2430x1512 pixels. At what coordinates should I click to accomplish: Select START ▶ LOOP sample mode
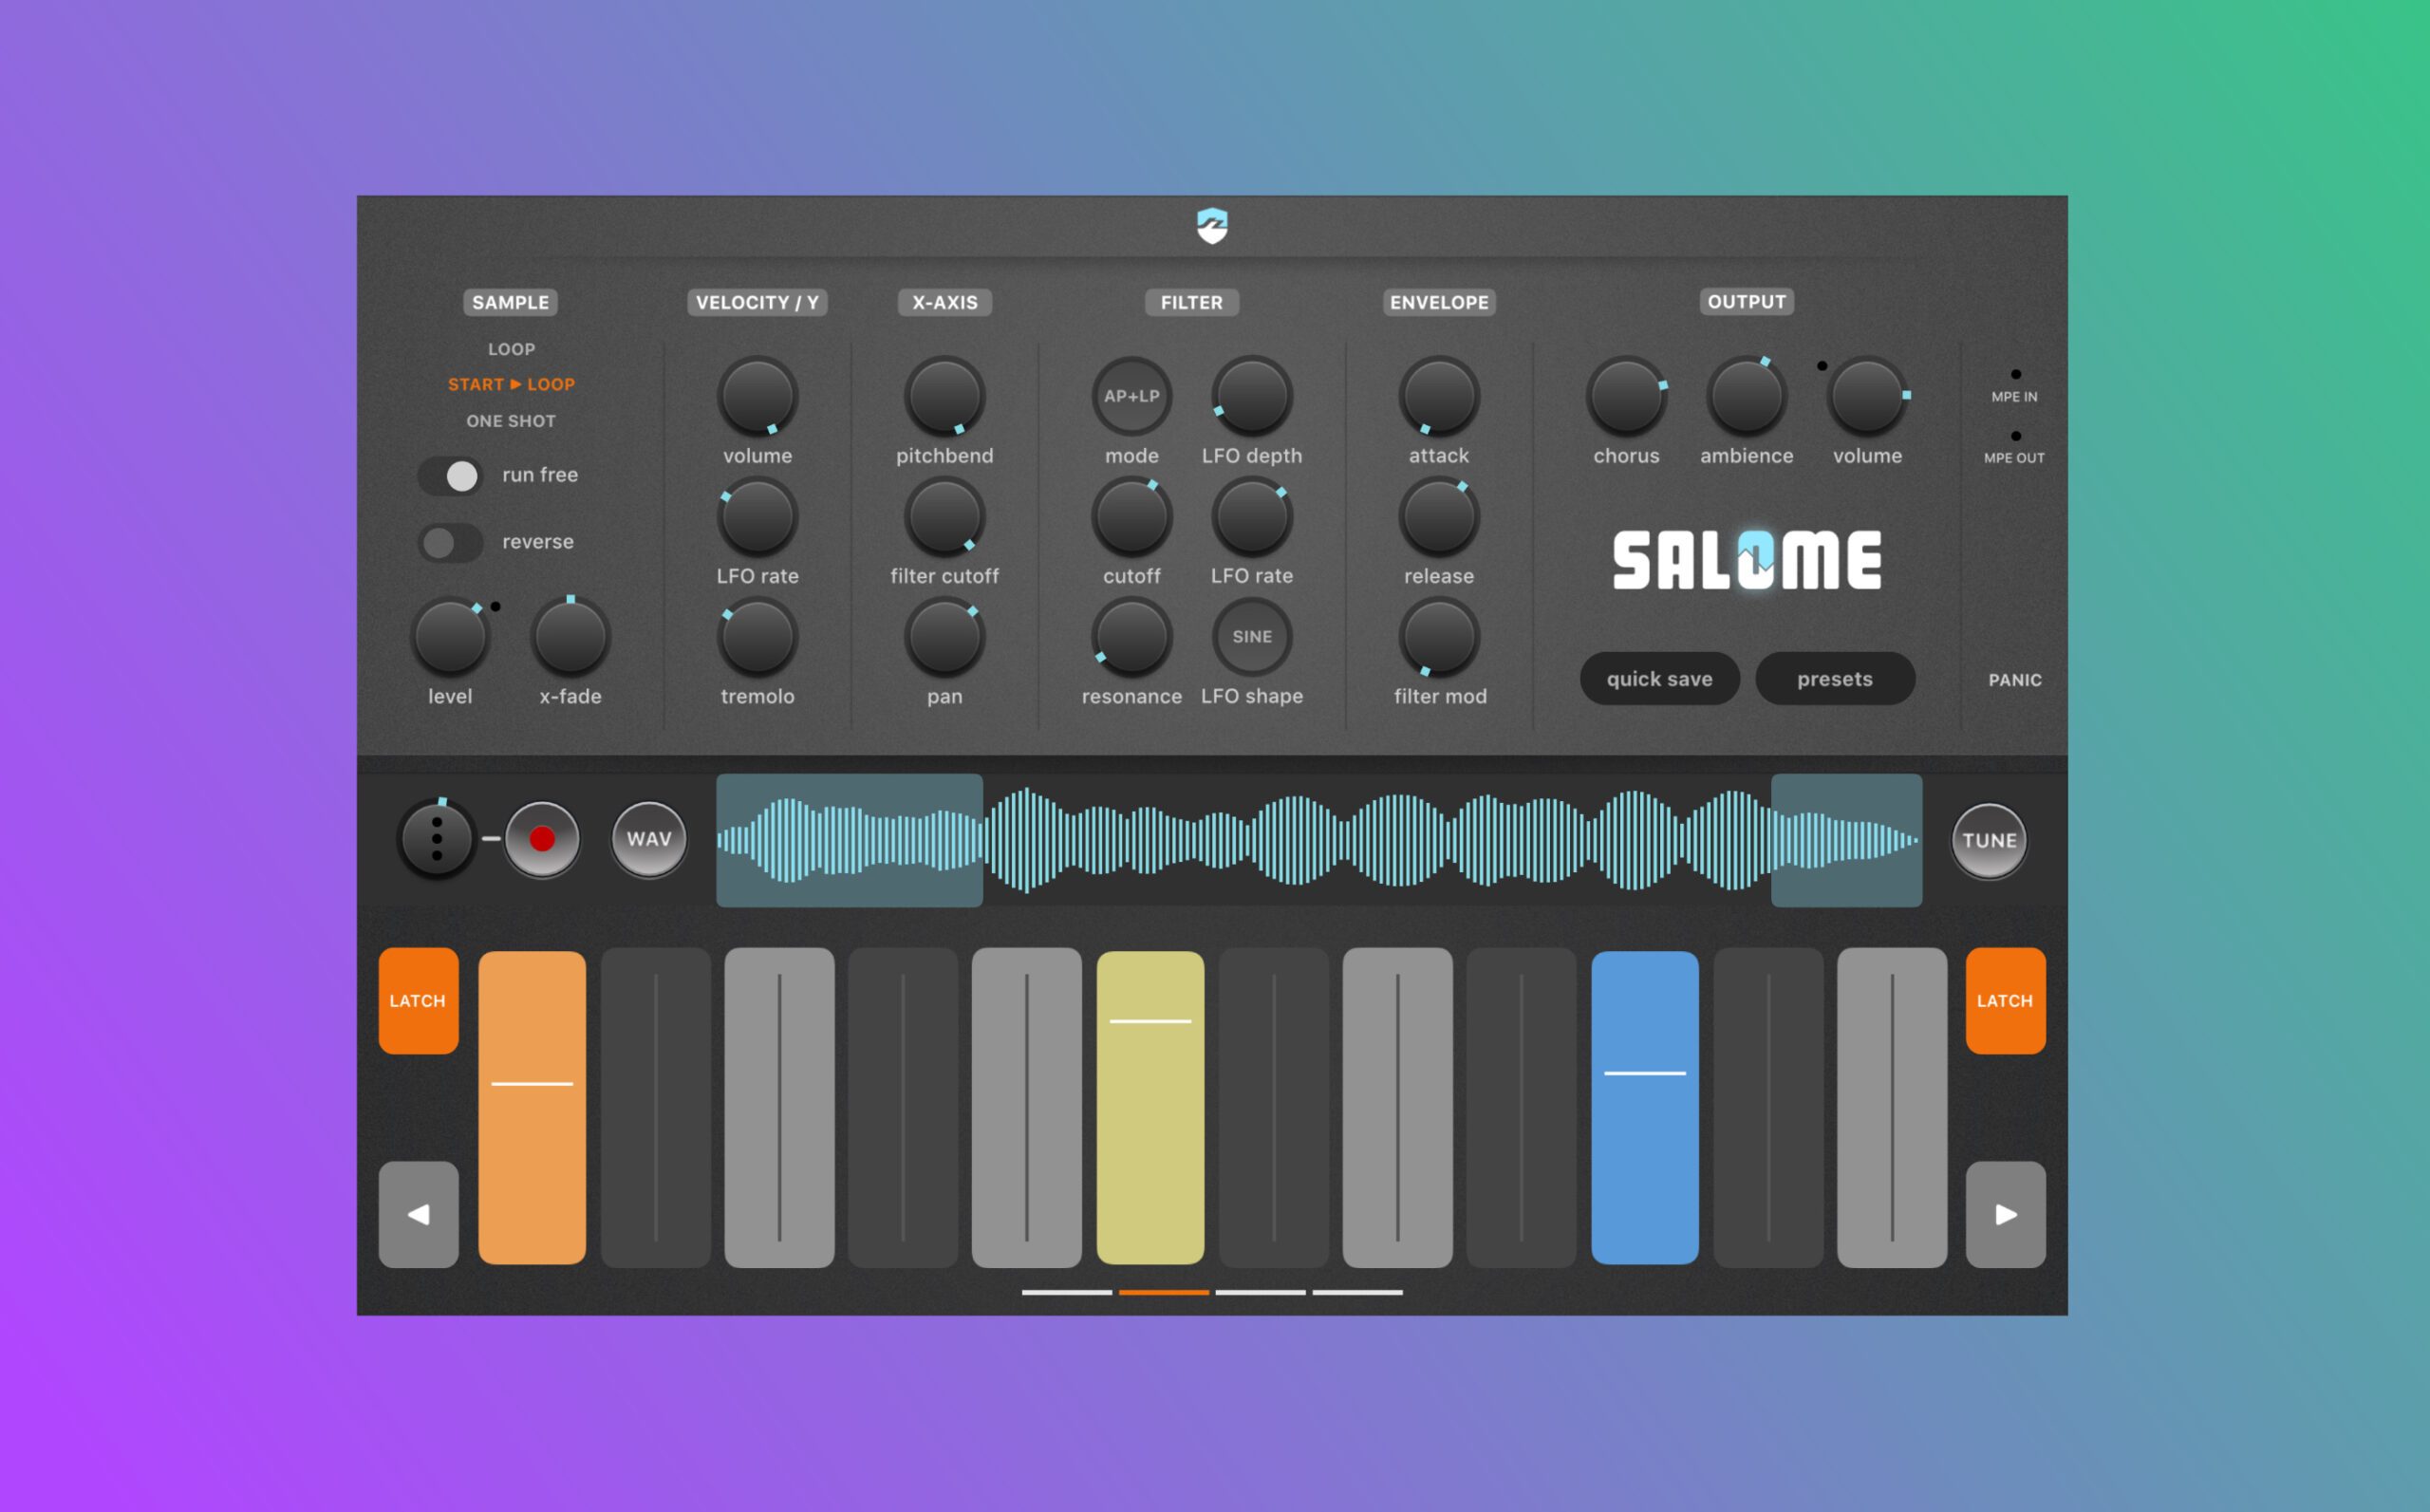tap(511, 384)
